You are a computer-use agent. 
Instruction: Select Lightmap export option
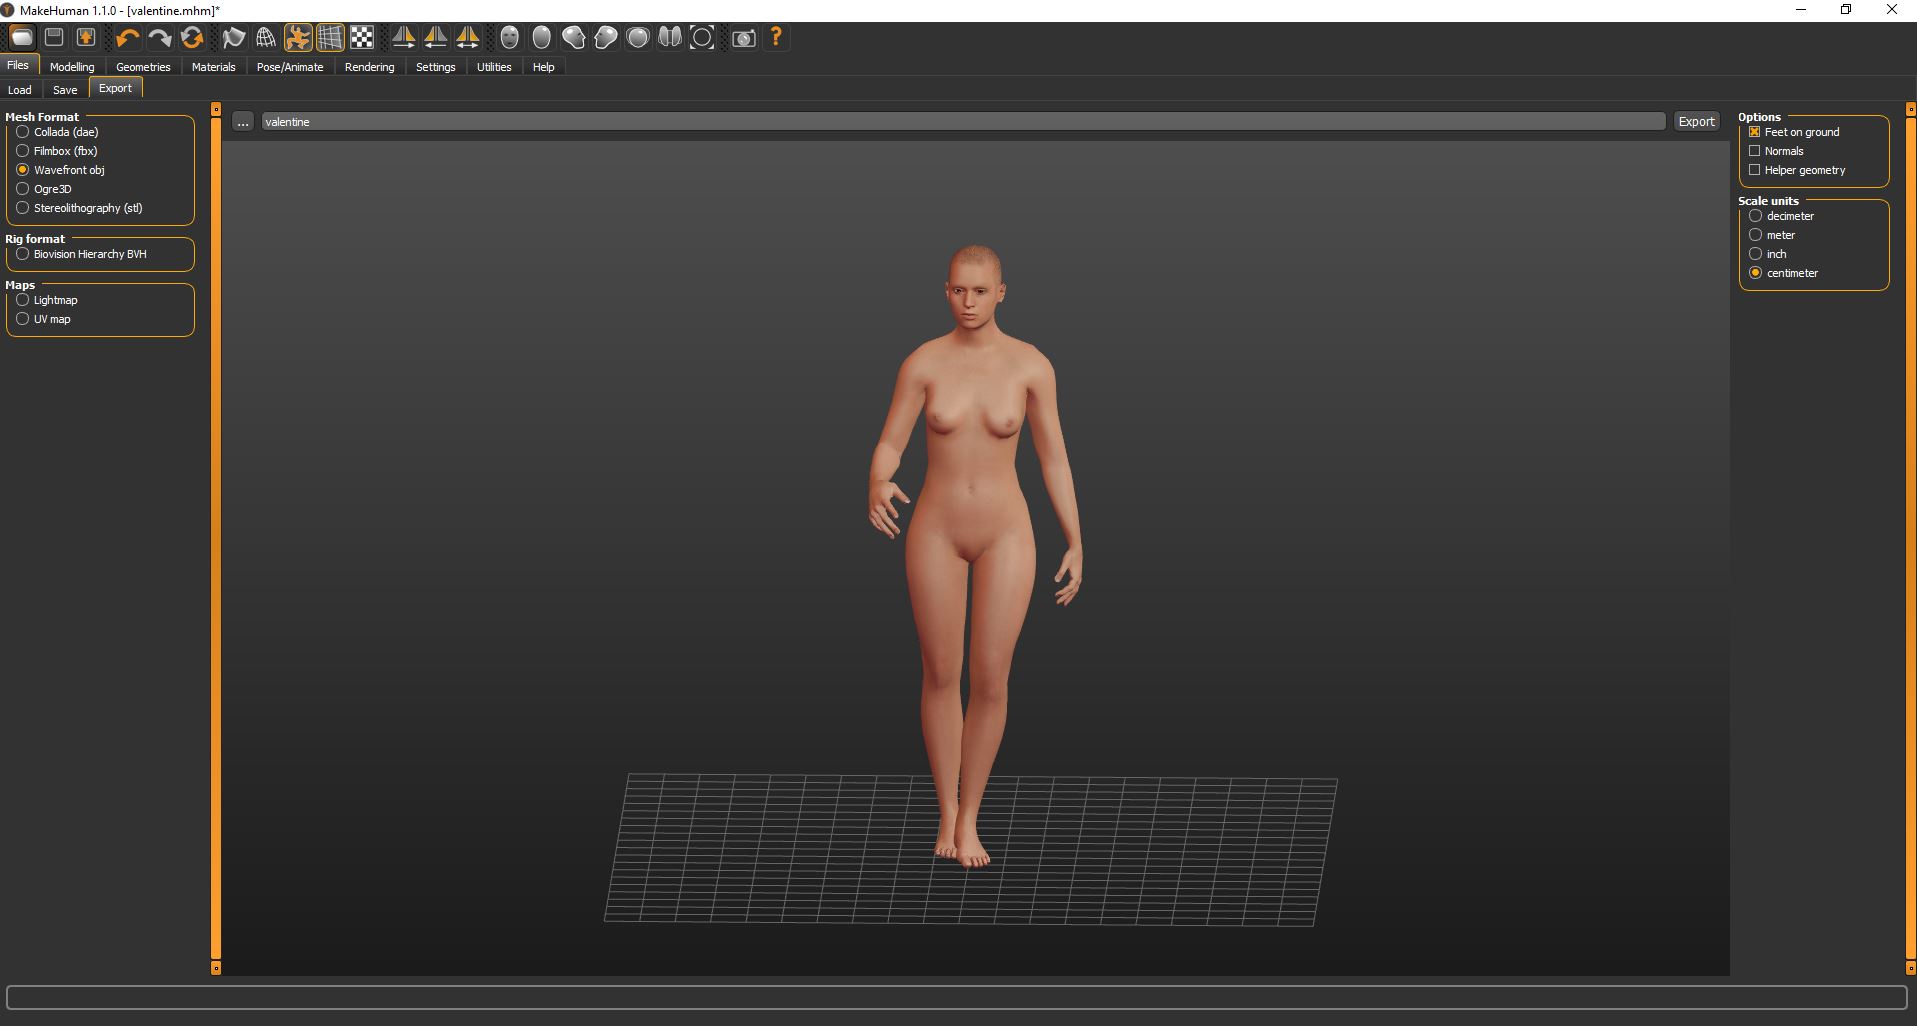point(47,300)
